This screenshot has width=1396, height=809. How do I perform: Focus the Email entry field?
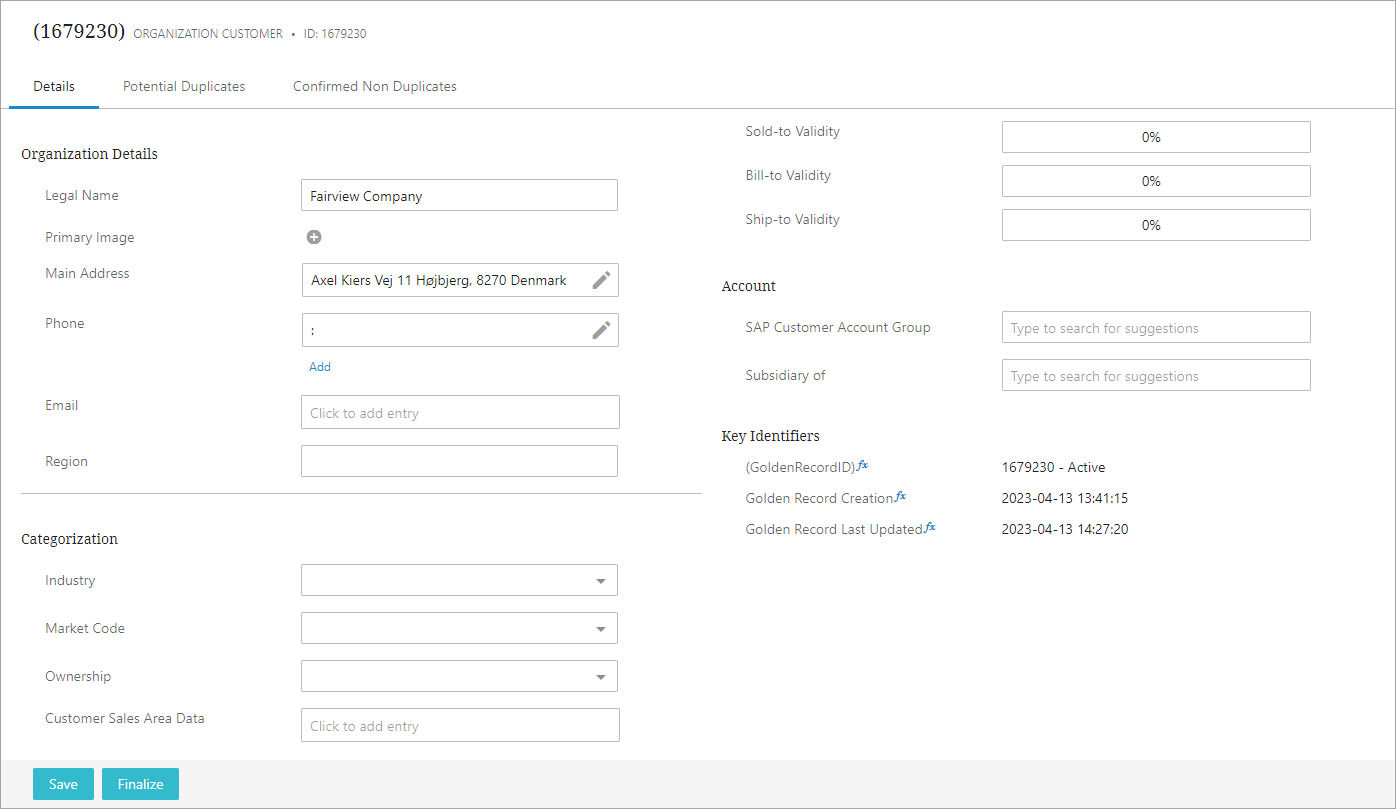460,412
